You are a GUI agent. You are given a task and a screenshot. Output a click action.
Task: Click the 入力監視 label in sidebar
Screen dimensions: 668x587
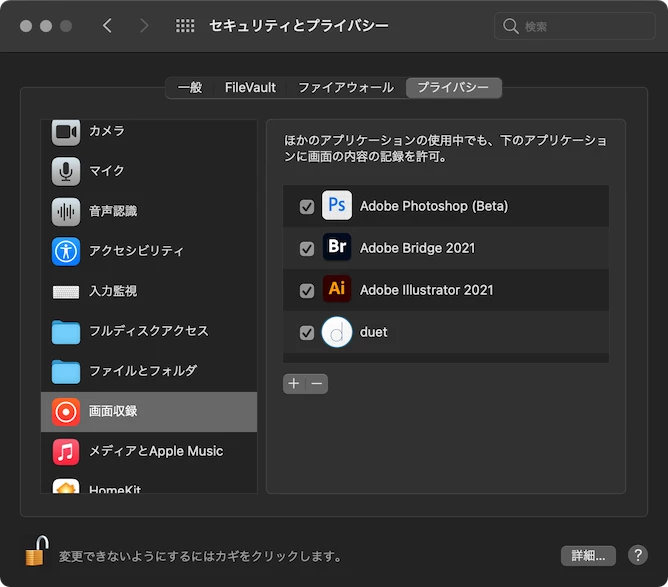113,291
